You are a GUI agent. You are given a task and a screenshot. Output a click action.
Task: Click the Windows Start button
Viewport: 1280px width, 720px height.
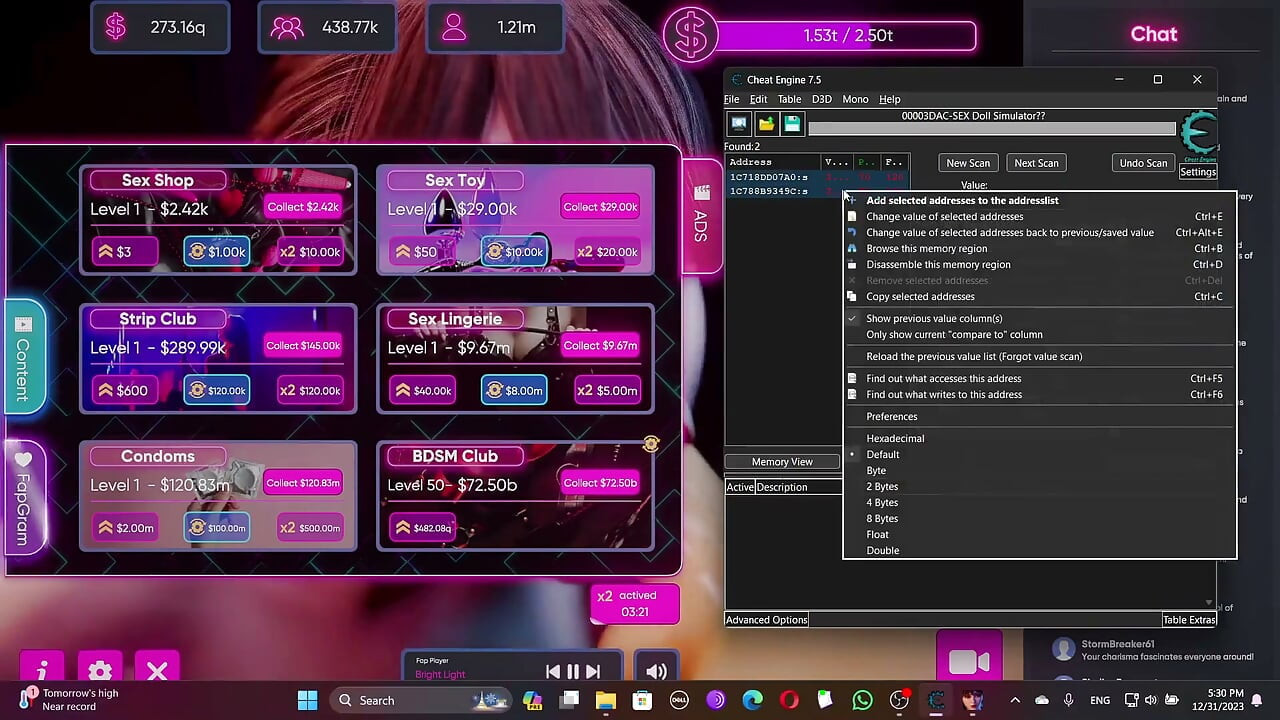pyautogui.click(x=307, y=700)
